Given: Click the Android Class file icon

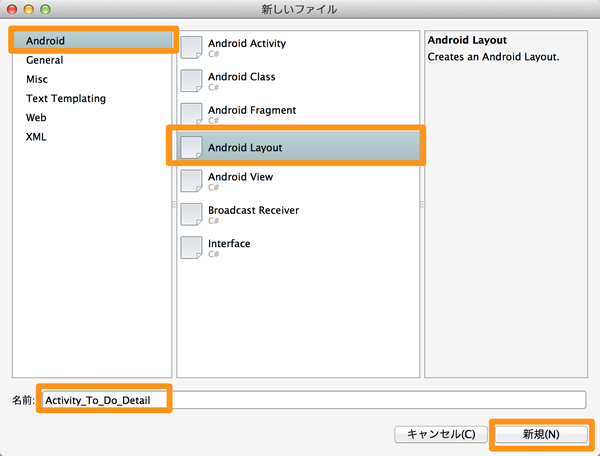Looking at the screenshot, I should 191,81.
